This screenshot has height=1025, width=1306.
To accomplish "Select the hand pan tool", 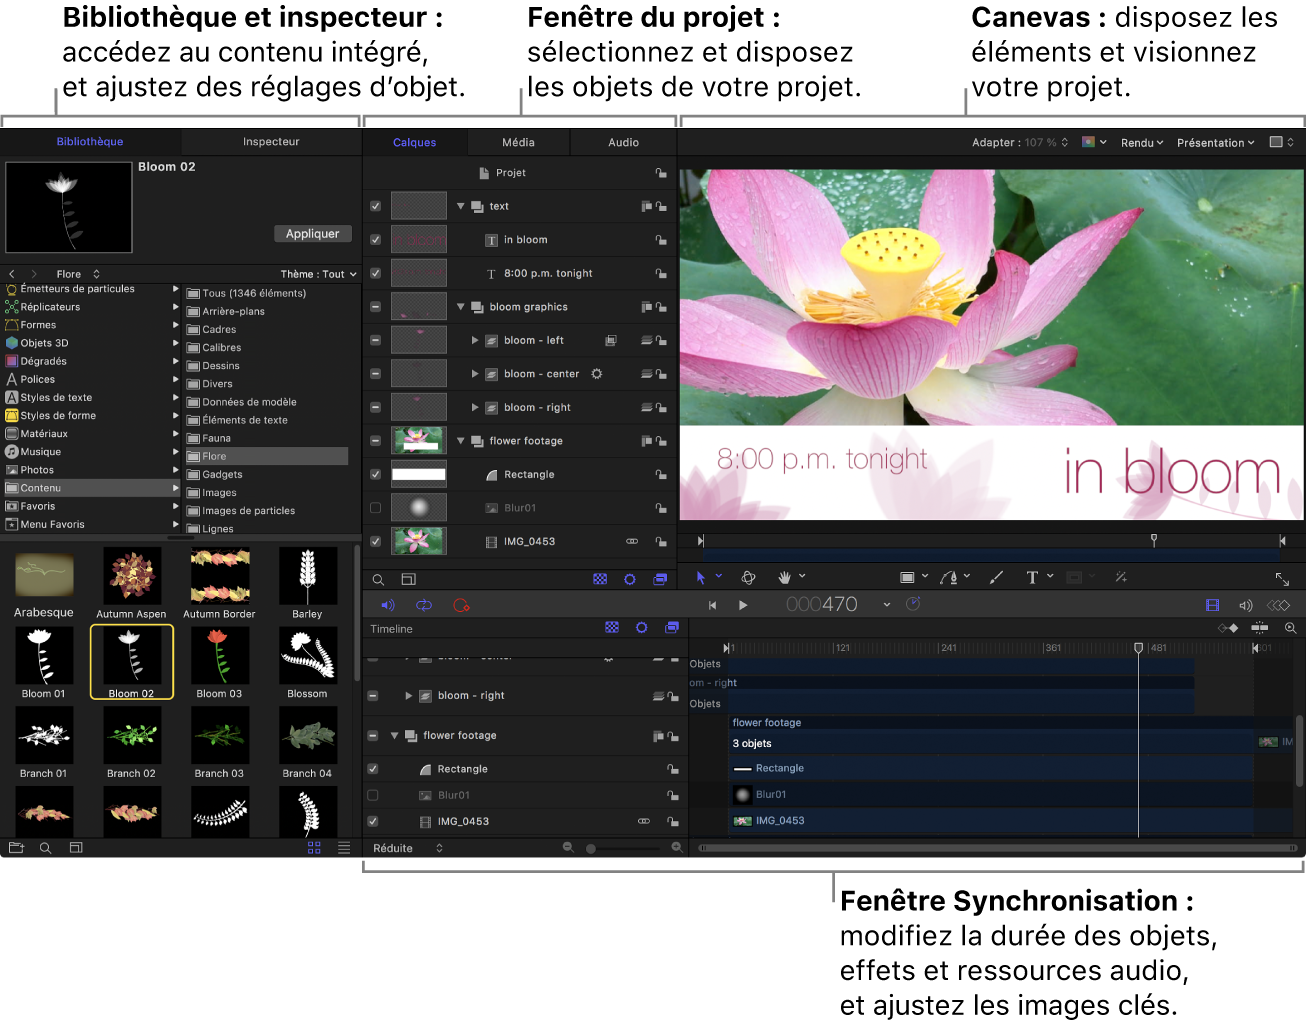I will click(x=785, y=578).
